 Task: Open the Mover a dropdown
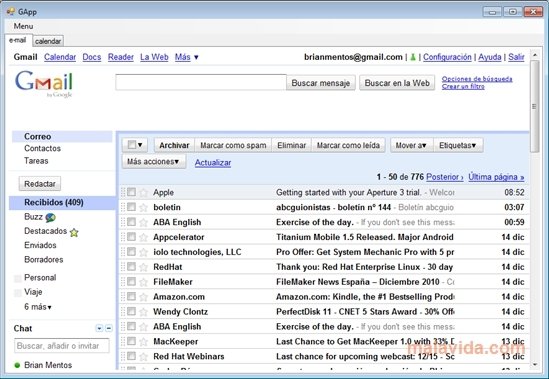[x=412, y=145]
